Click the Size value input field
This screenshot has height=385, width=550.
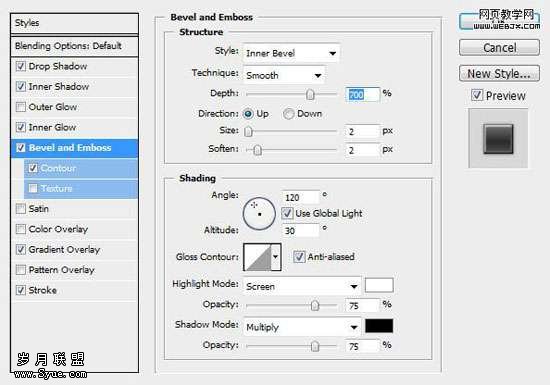[x=362, y=131]
